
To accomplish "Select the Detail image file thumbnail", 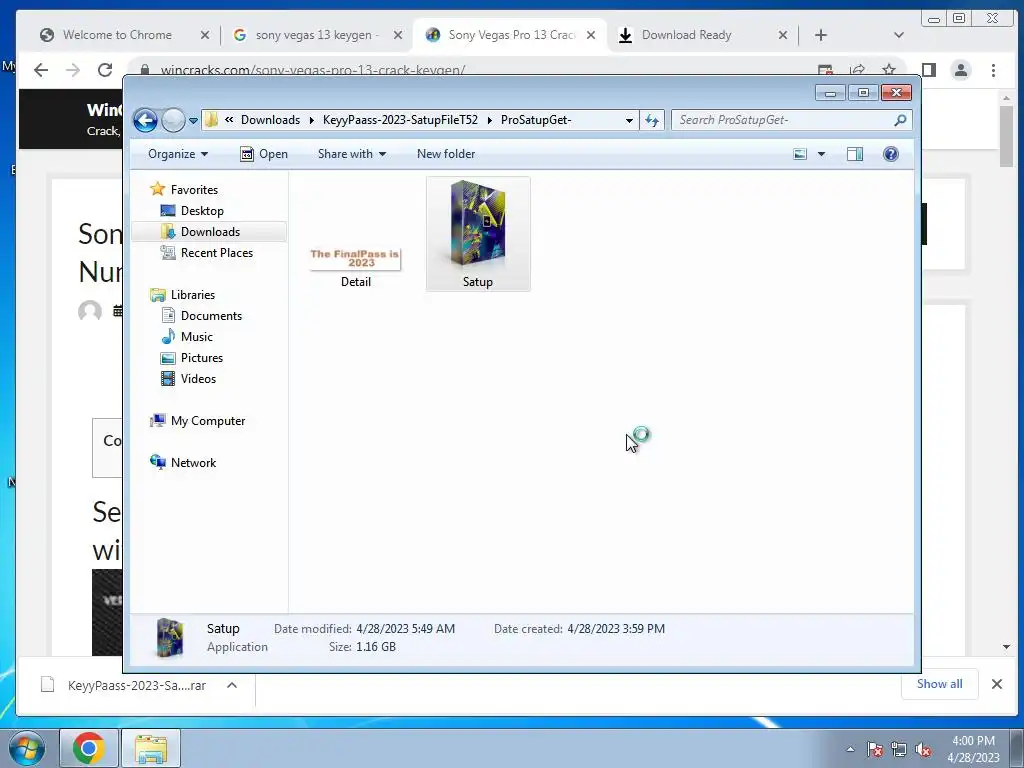I will coord(355,259).
